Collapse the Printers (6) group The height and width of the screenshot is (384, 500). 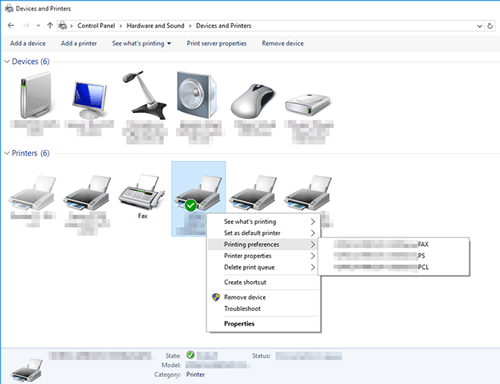pyautogui.click(x=7, y=153)
